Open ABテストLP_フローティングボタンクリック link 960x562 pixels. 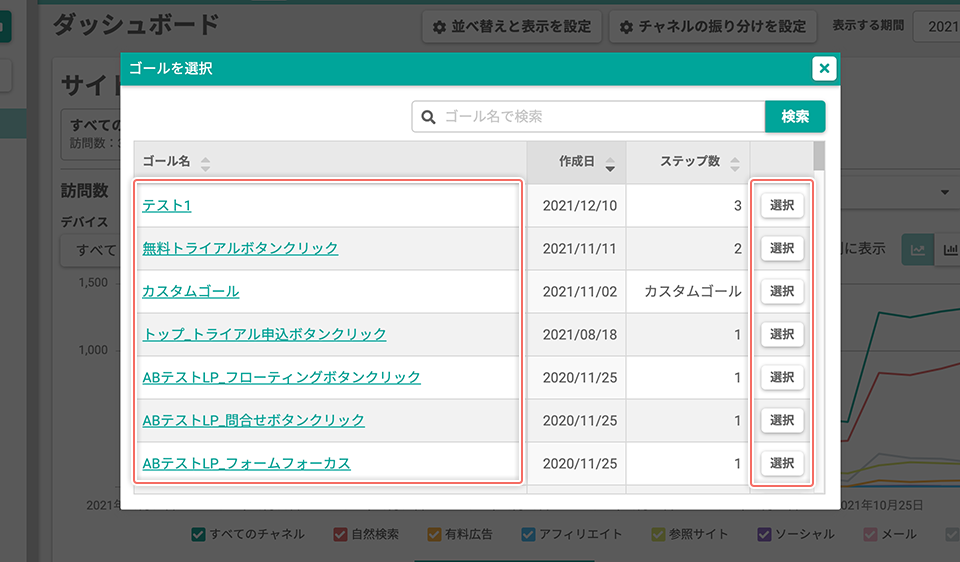(281, 377)
